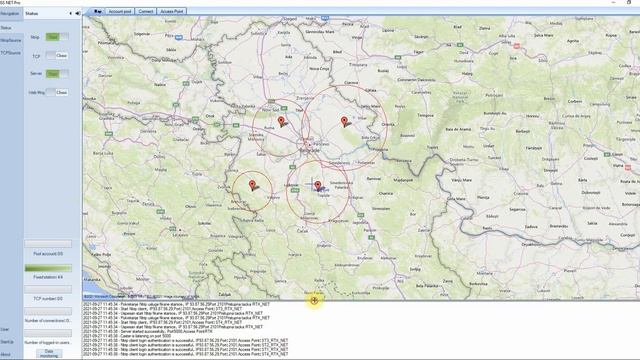Pin the Status panel using the pin icon
Viewport: 640px width, 360px height.
point(78,13)
